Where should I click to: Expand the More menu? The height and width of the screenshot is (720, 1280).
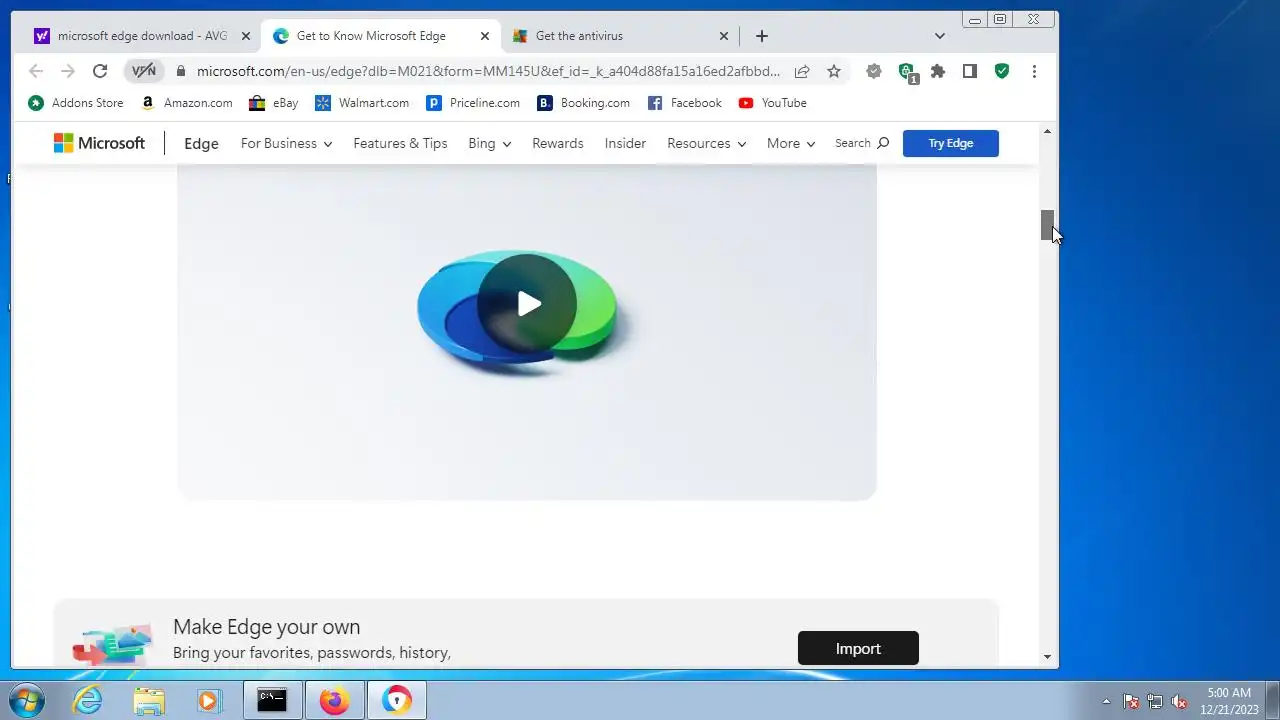[791, 143]
